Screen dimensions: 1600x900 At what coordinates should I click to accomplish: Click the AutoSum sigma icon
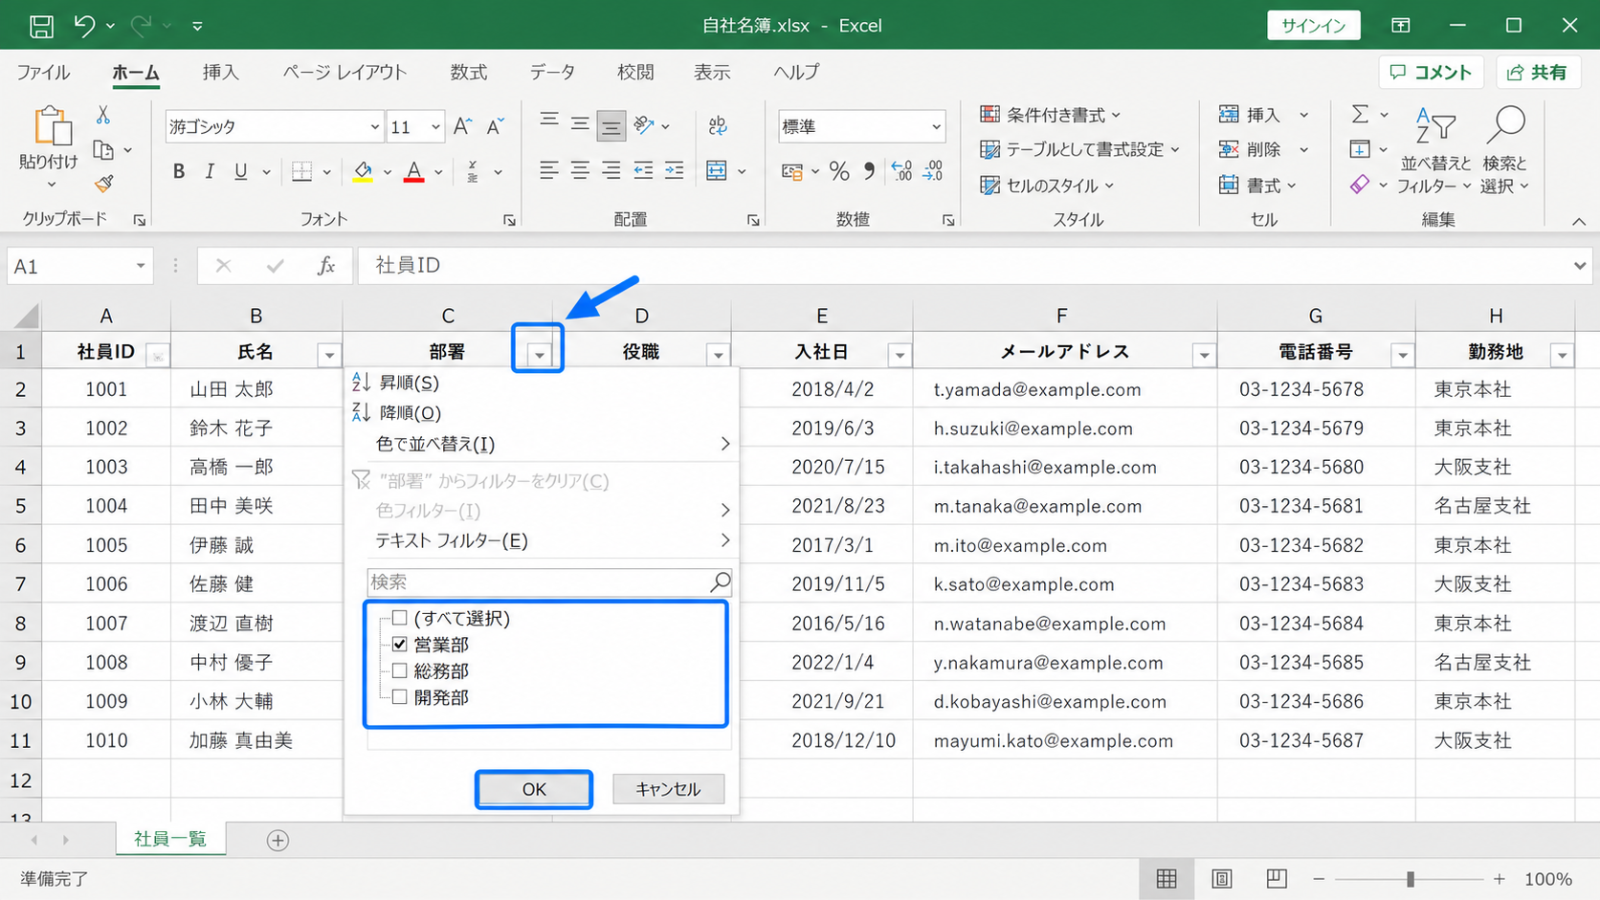(x=1360, y=114)
